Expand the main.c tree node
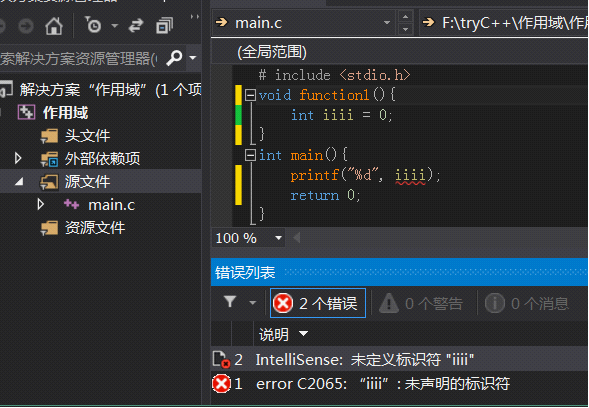Screen dimensions: 589x408 [x=41, y=204]
